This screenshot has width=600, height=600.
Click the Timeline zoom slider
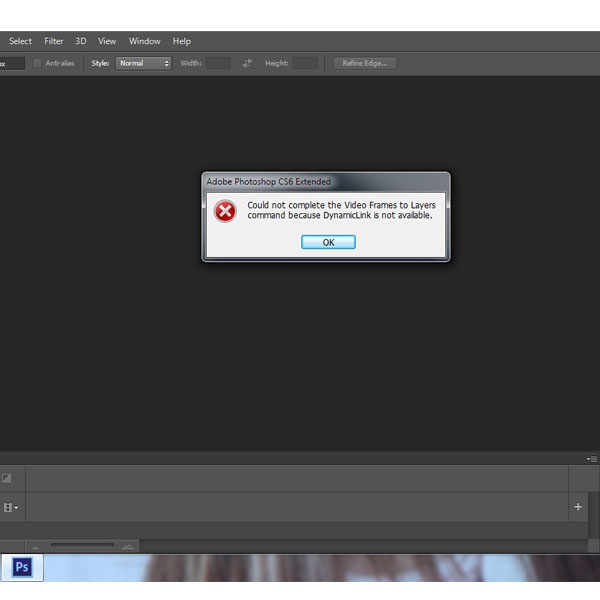point(82,545)
